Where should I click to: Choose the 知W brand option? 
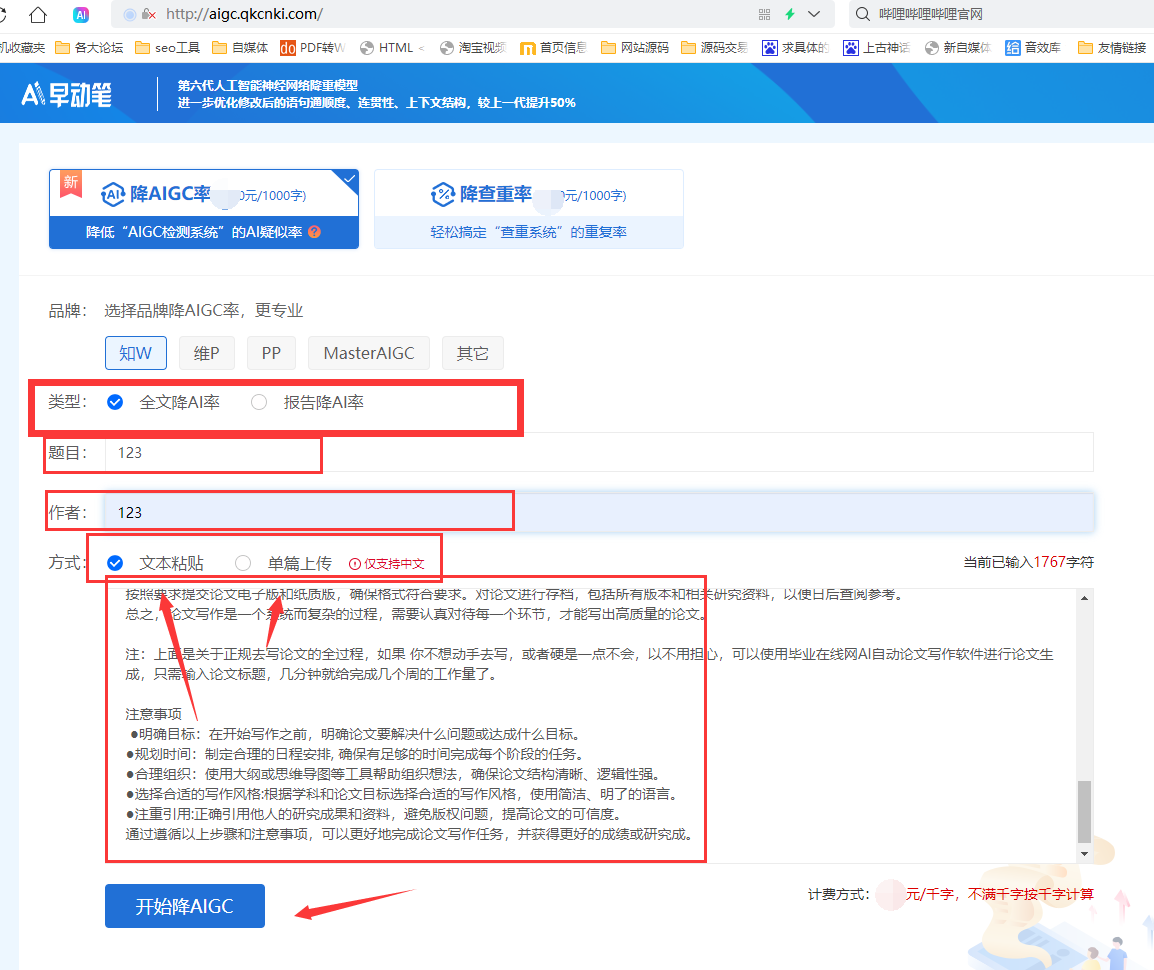[x=135, y=353]
